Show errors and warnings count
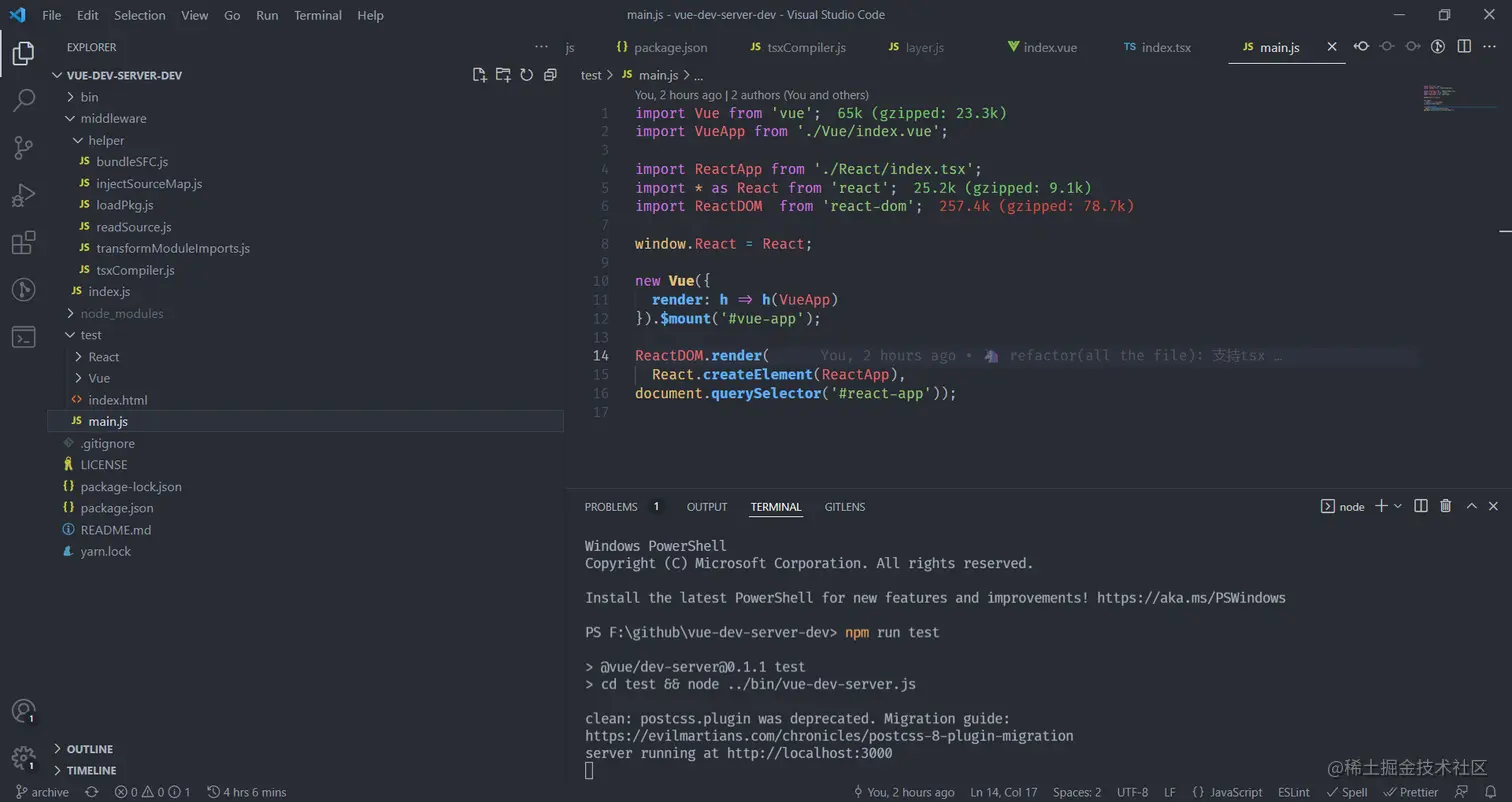Screen dimensions: 1512x802 (x=152, y=792)
